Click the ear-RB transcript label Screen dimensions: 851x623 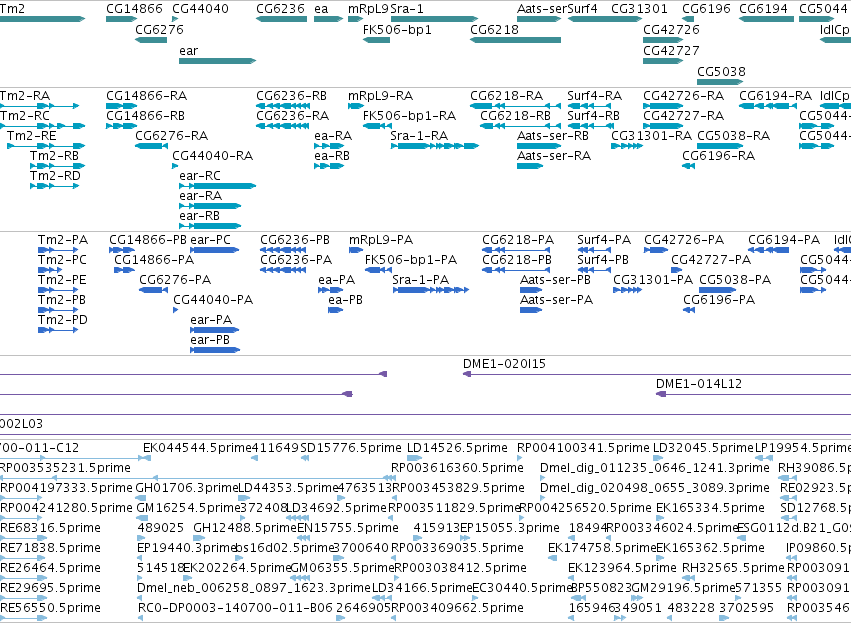[200, 216]
